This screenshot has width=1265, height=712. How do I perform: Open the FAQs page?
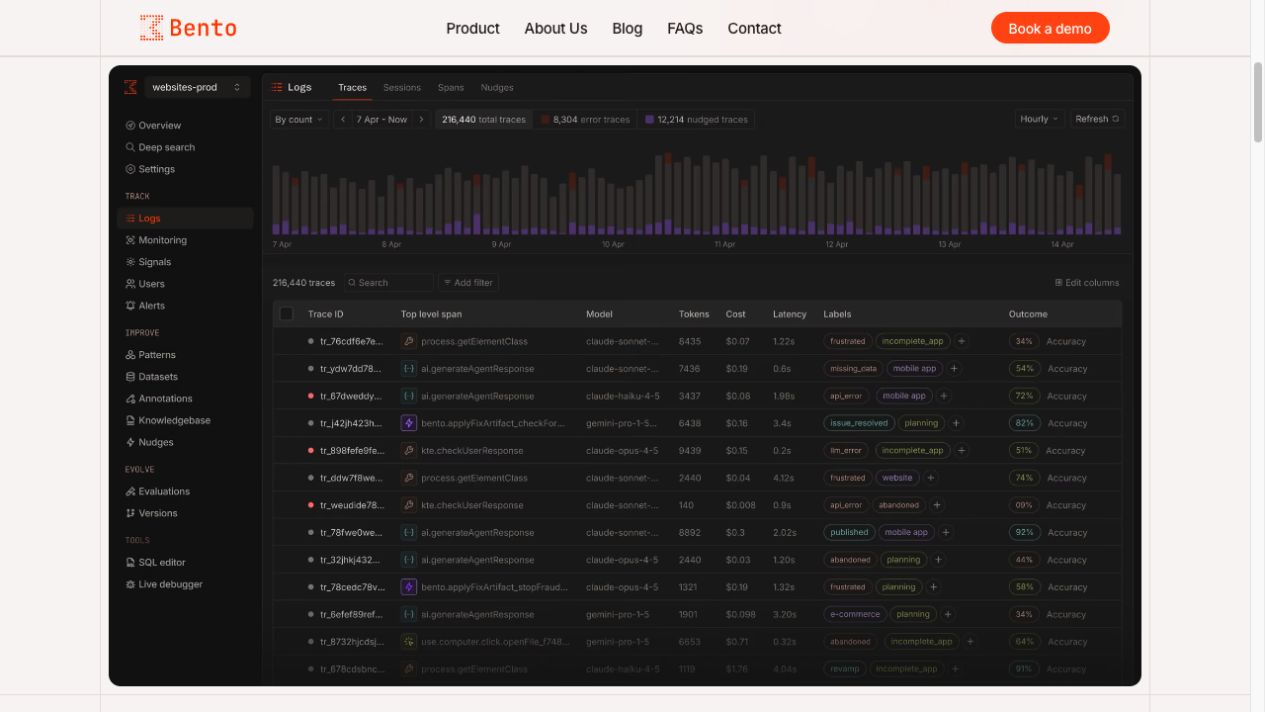[x=685, y=28]
